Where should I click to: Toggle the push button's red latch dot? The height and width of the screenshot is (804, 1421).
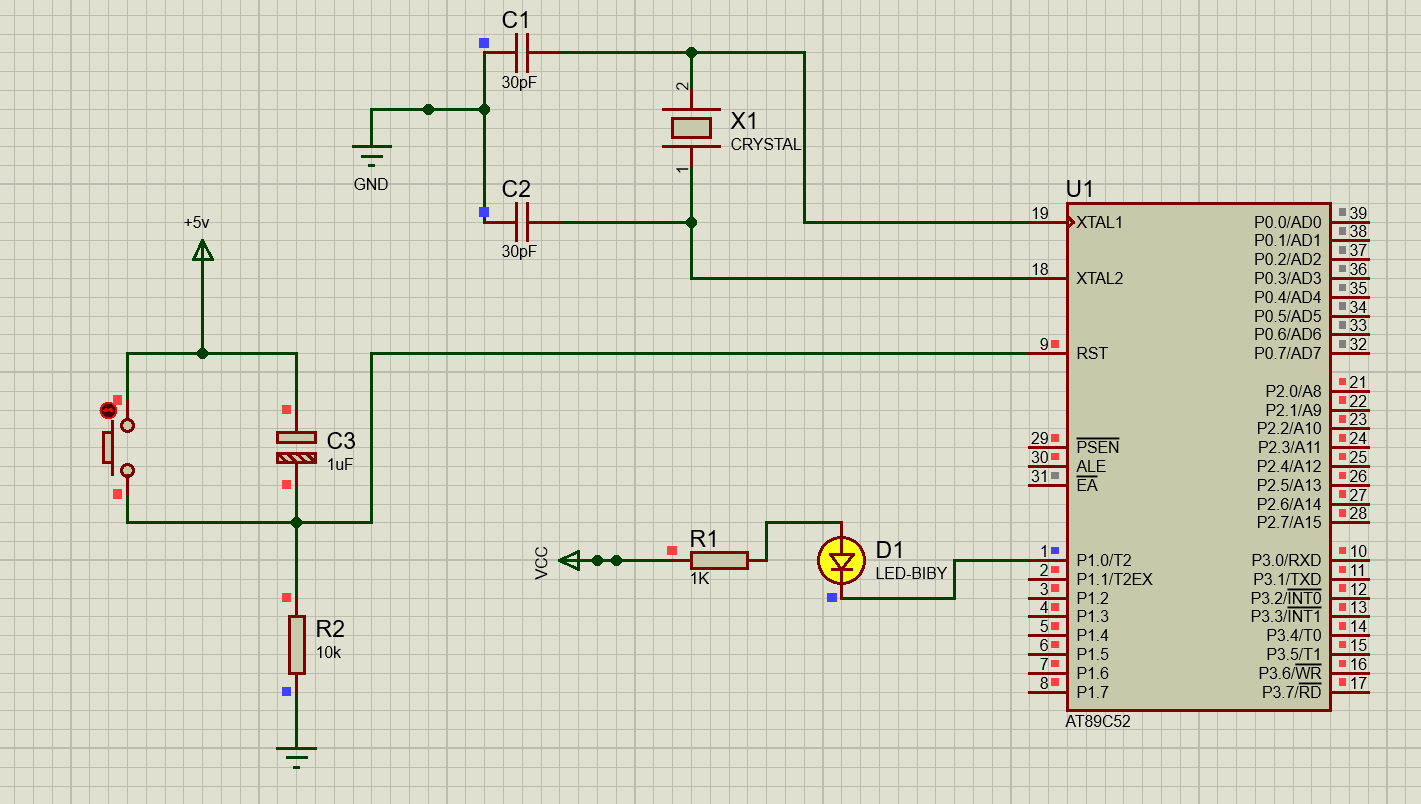(x=108, y=410)
